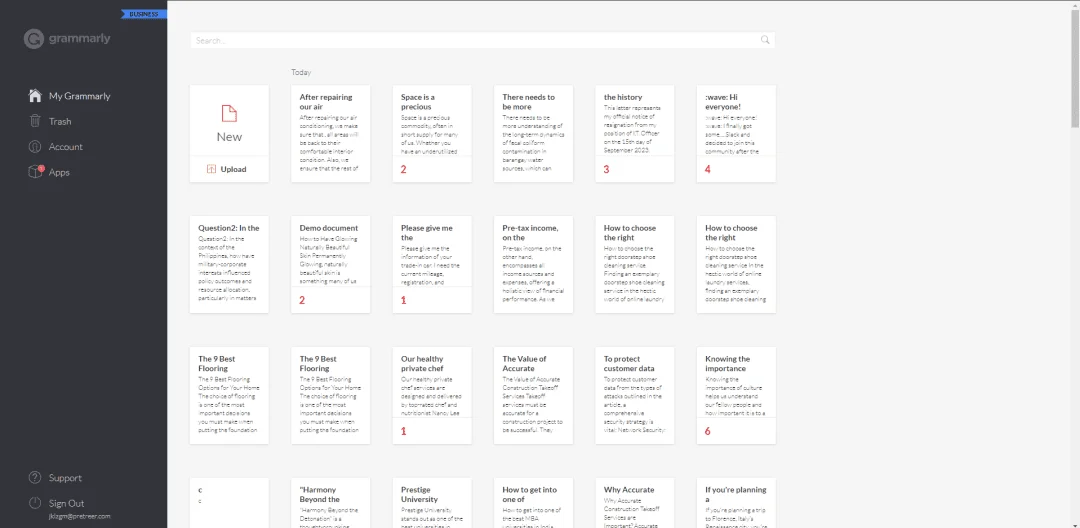The width and height of the screenshot is (1080, 528).
Task: Click the Sign Out power icon
Action: (35, 503)
